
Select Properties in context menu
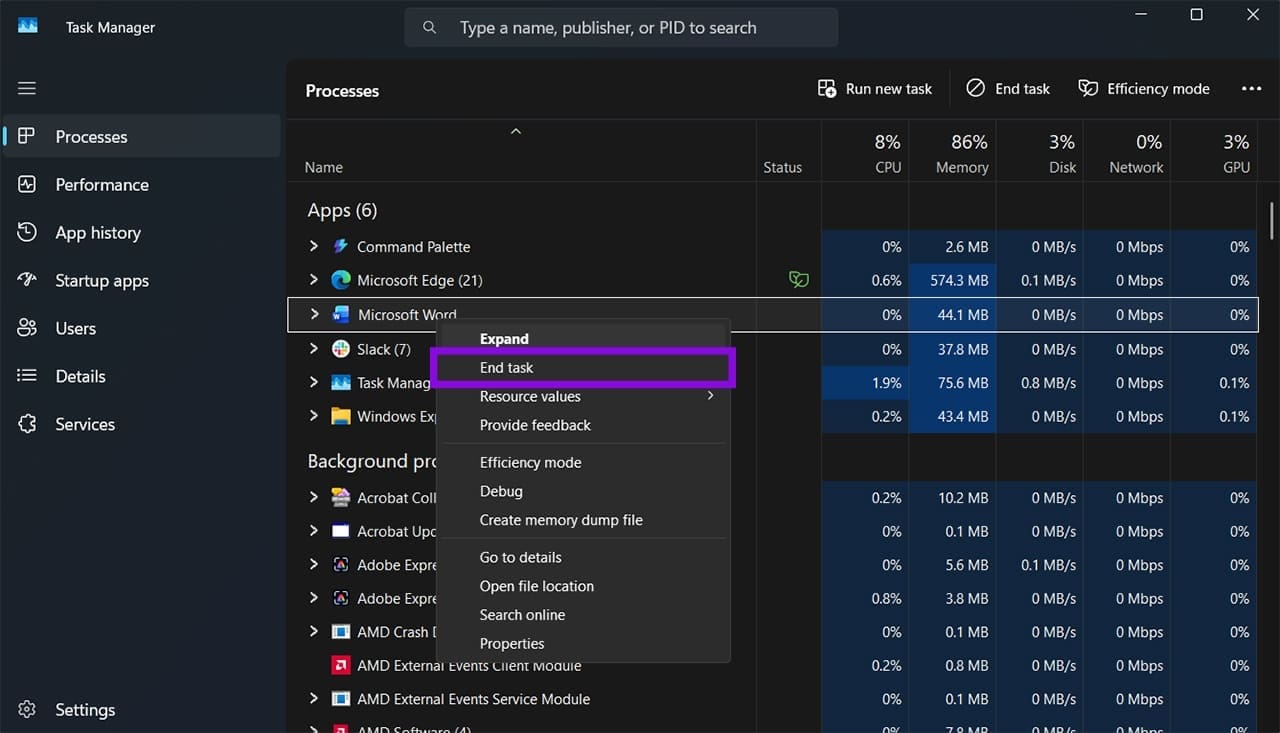click(x=583, y=644)
